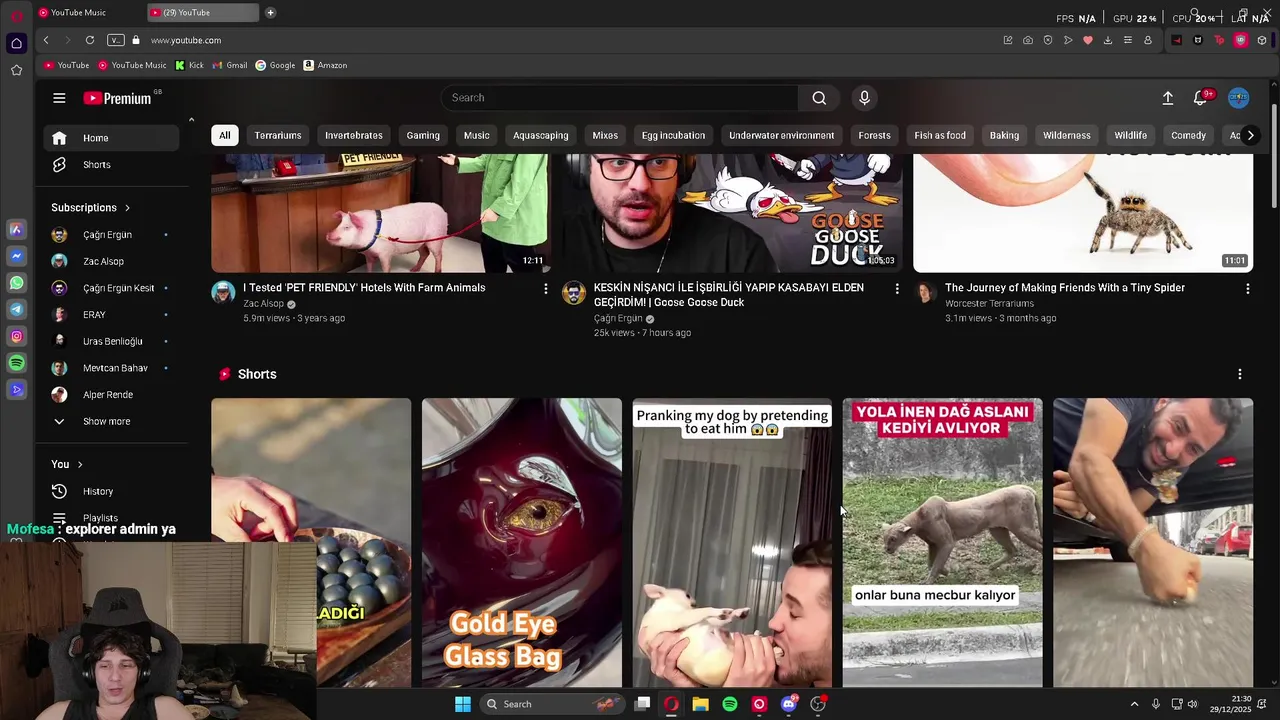Screen dimensions: 1280x720
Task: Open the Pranking my dog short
Action: coord(732,543)
